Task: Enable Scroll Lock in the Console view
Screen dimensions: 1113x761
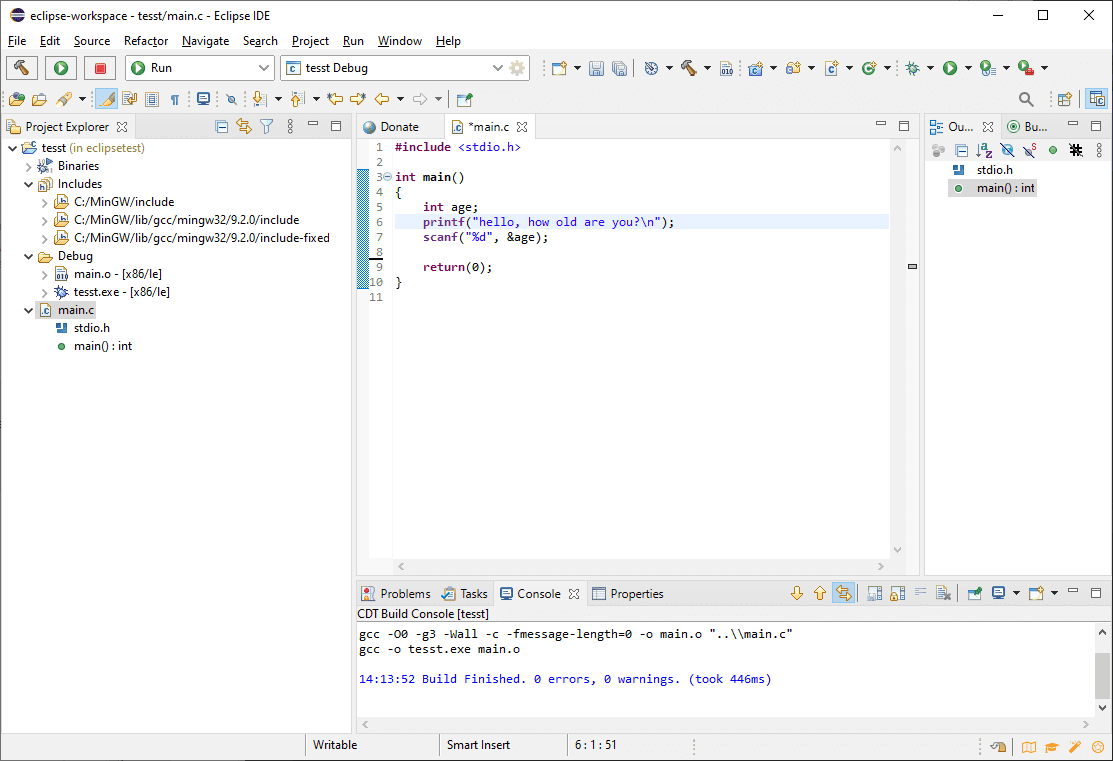Action: [x=897, y=593]
